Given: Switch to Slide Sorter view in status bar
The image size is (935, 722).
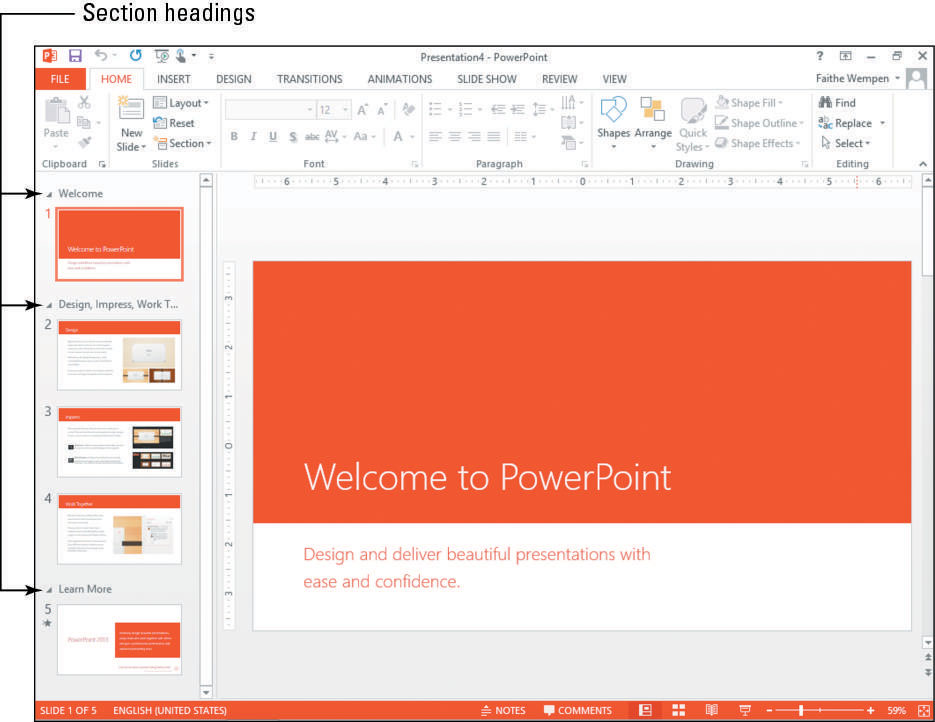Looking at the screenshot, I should tap(679, 710).
